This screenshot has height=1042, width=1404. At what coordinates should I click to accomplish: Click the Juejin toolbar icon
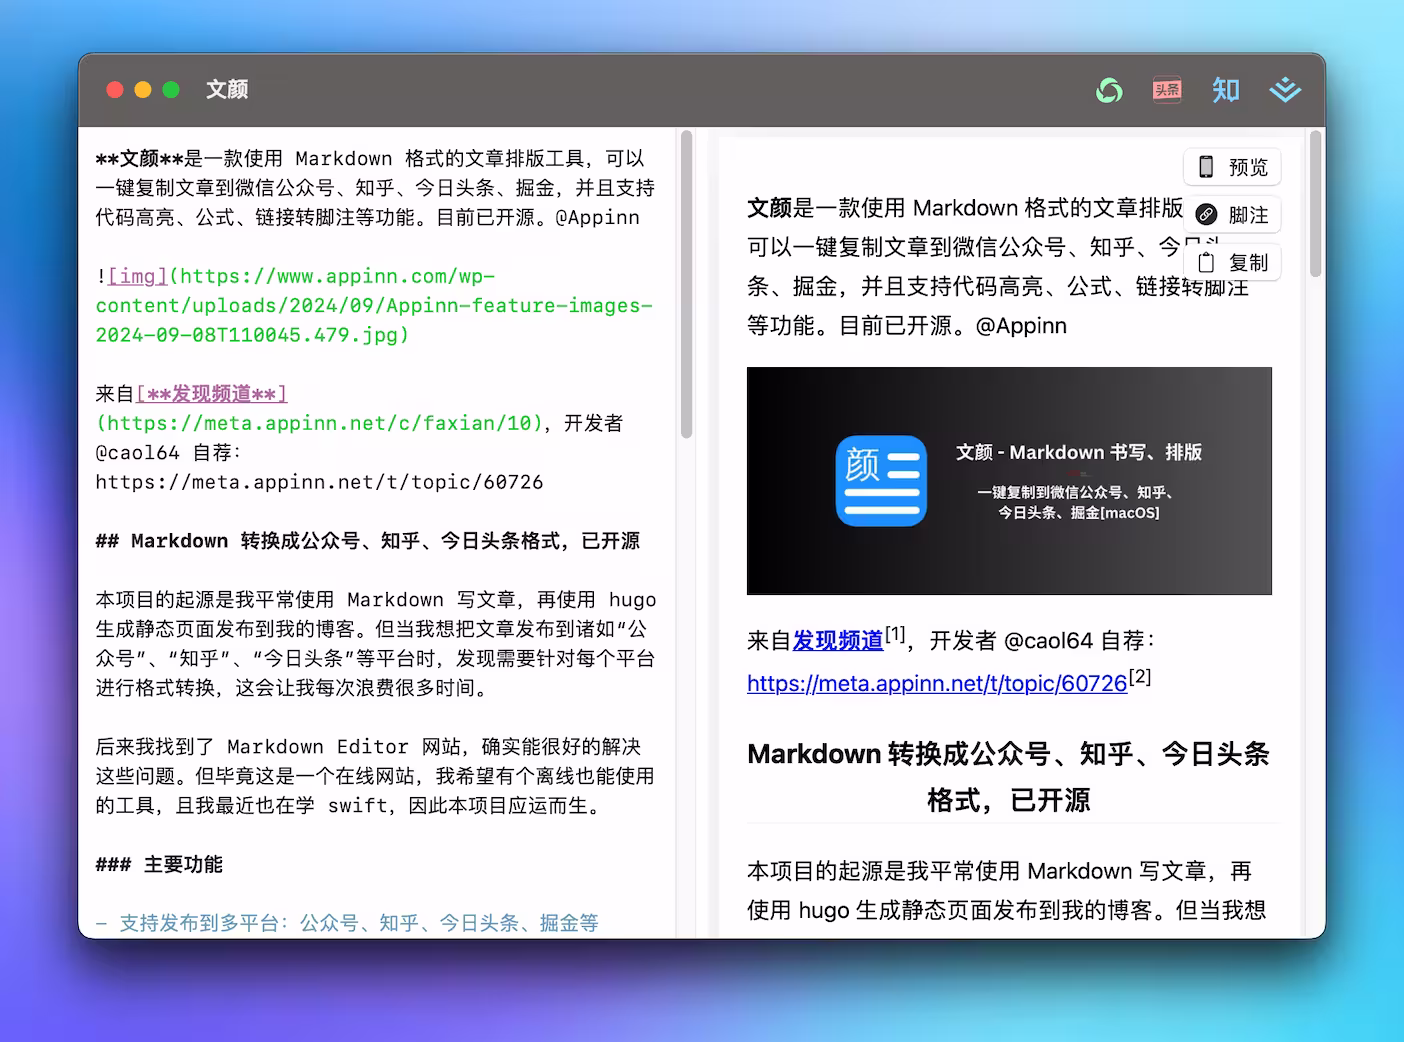(x=1285, y=90)
